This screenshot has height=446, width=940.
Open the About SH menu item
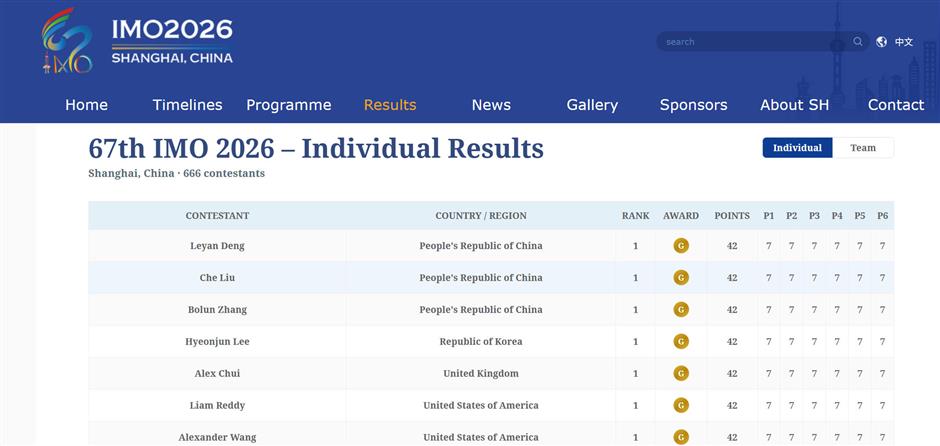point(794,105)
